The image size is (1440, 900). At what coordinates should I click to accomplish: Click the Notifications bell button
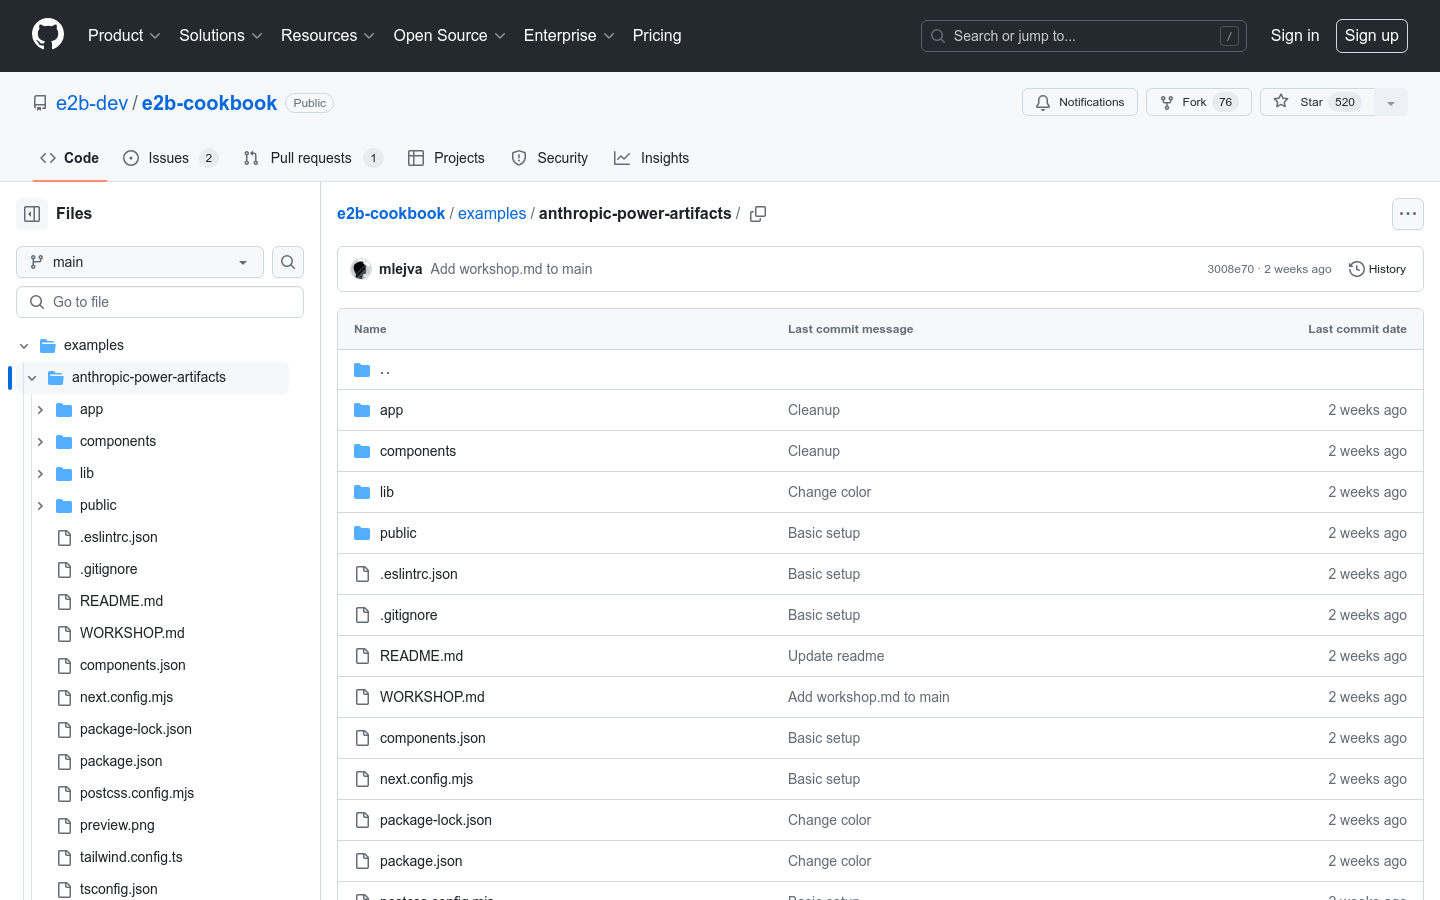(1079, 102)
